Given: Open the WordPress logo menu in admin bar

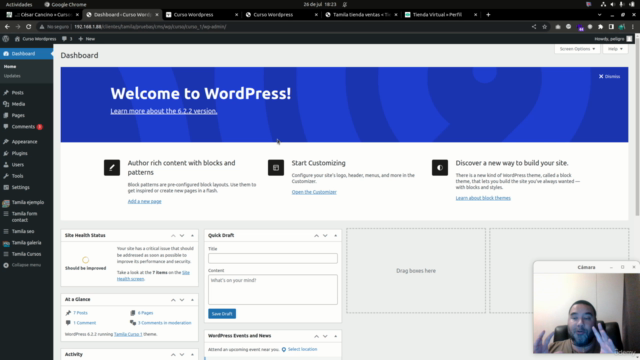Looking at the screenshot, I should pos(6,39).
